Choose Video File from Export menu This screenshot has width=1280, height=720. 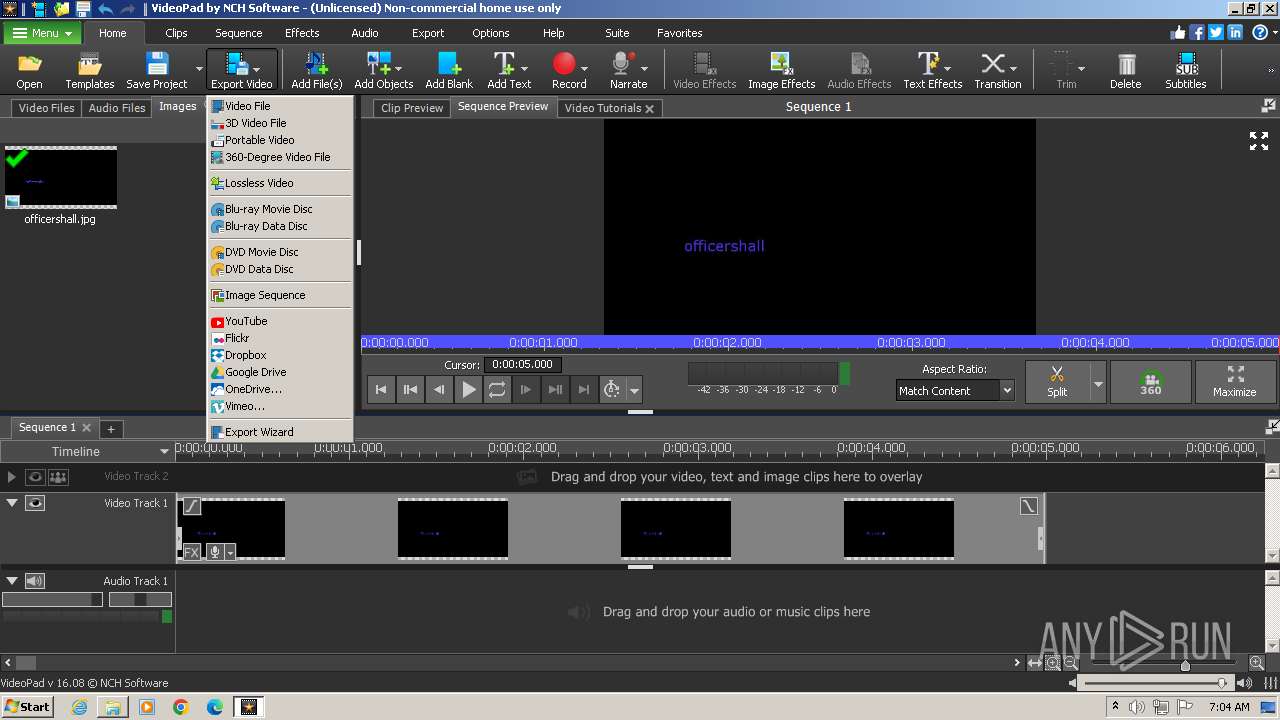click(x=280, y=106)
